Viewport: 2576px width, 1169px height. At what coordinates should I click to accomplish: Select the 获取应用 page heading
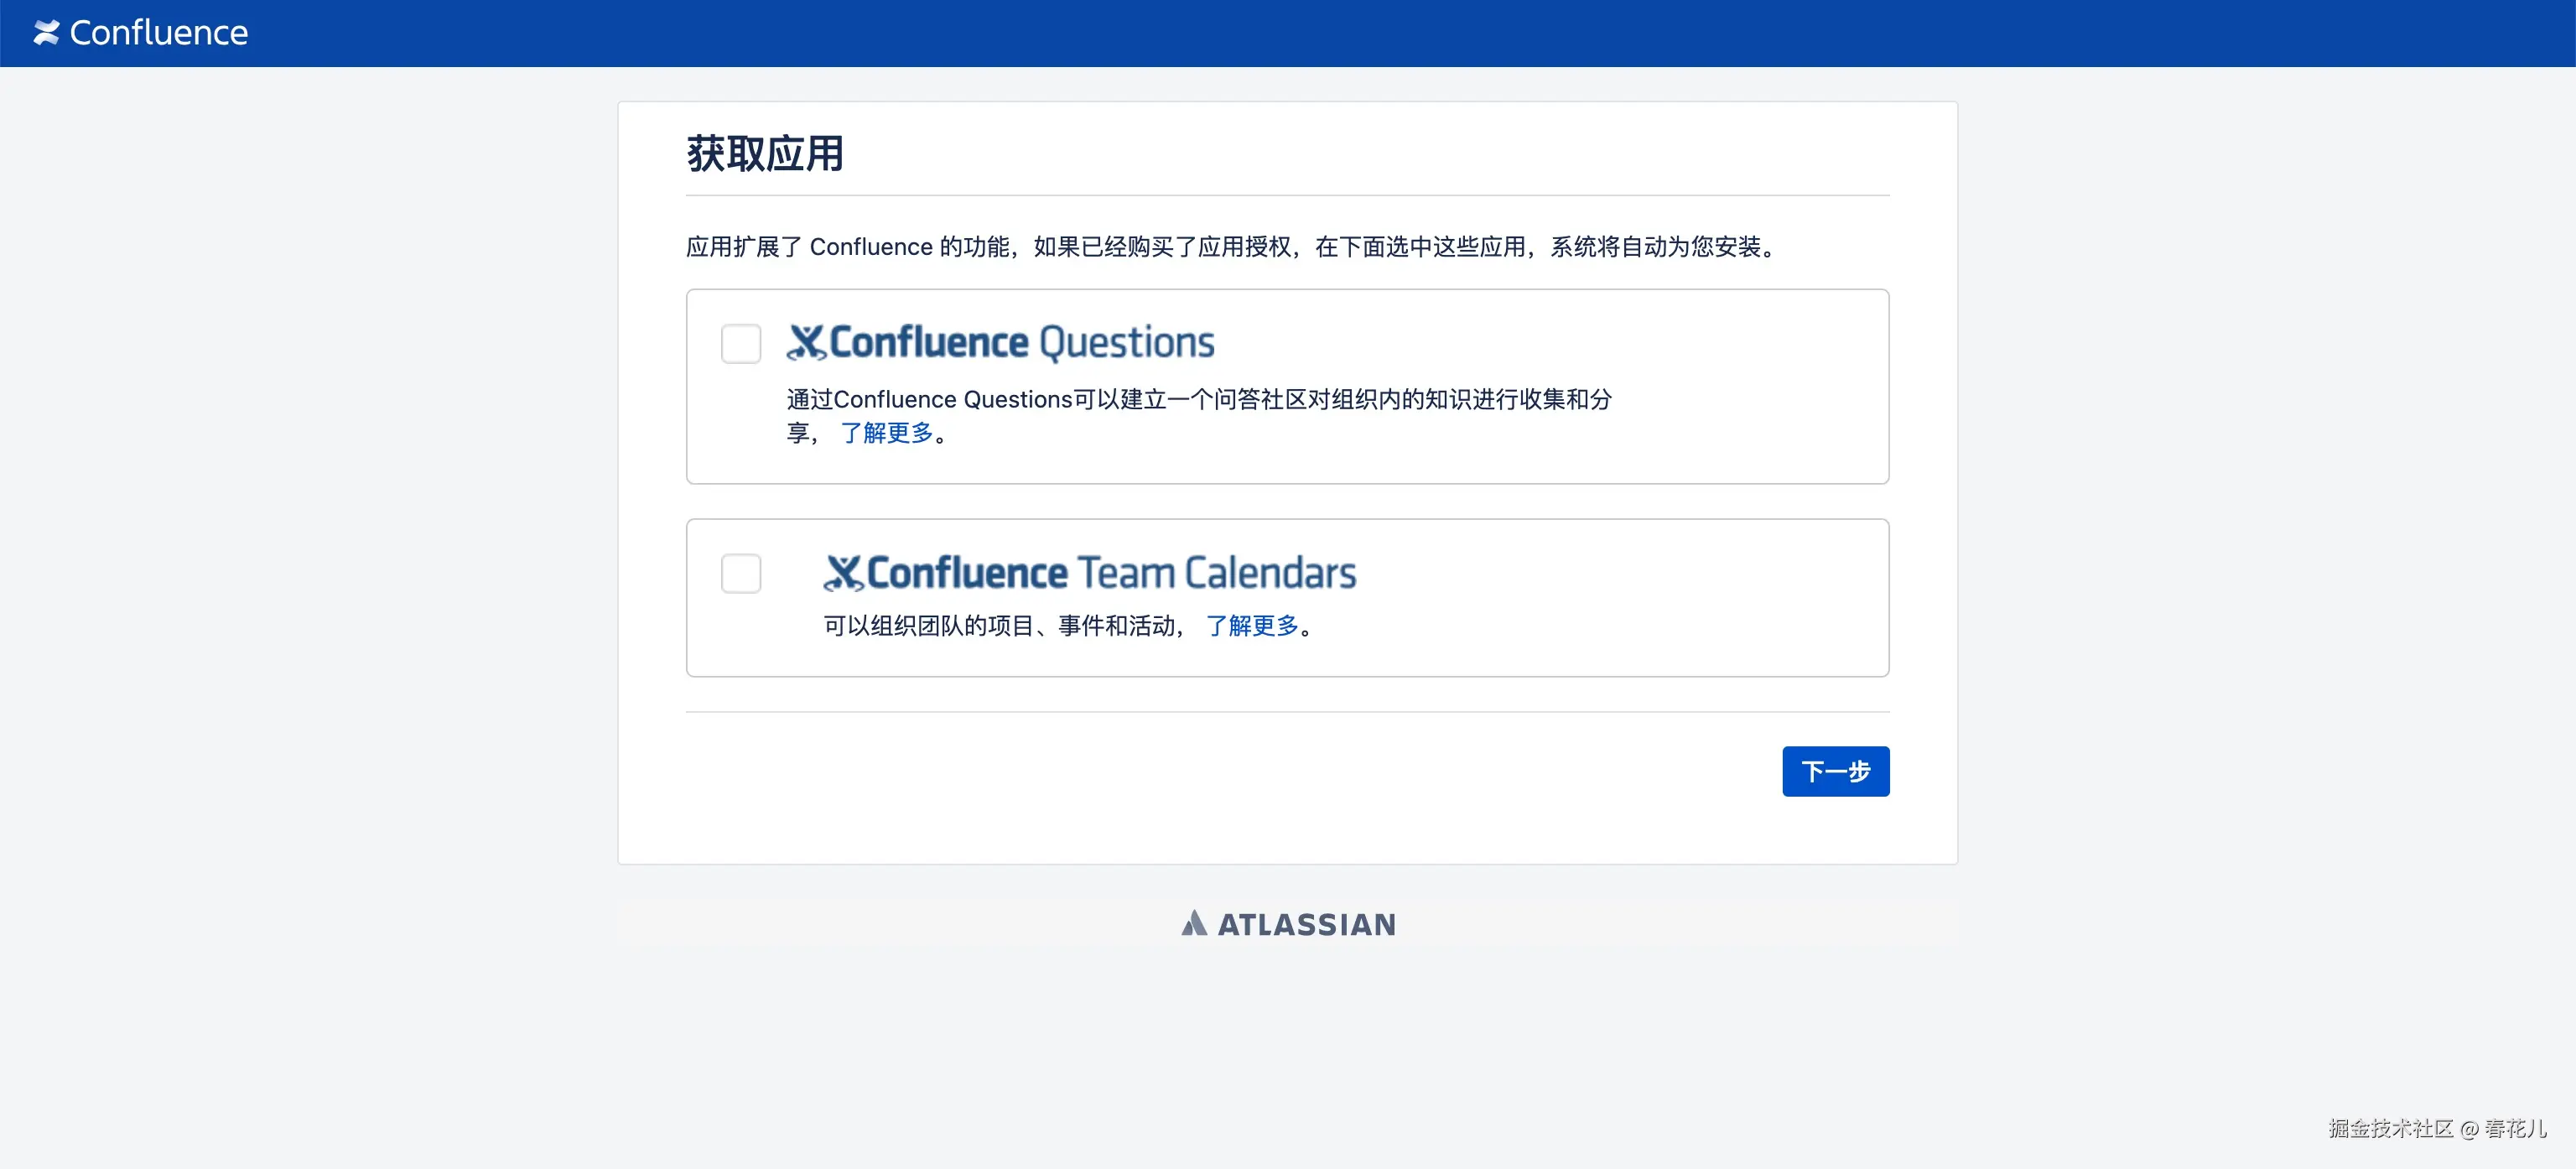pyautogui.click(x=765, y=154)
